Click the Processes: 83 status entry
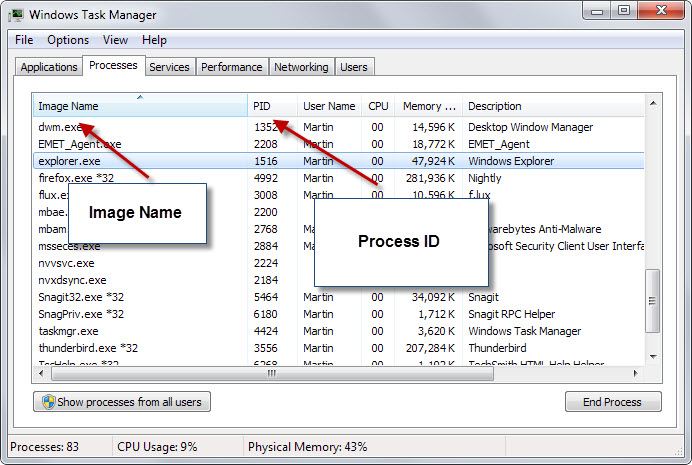 tap(45, 447)
